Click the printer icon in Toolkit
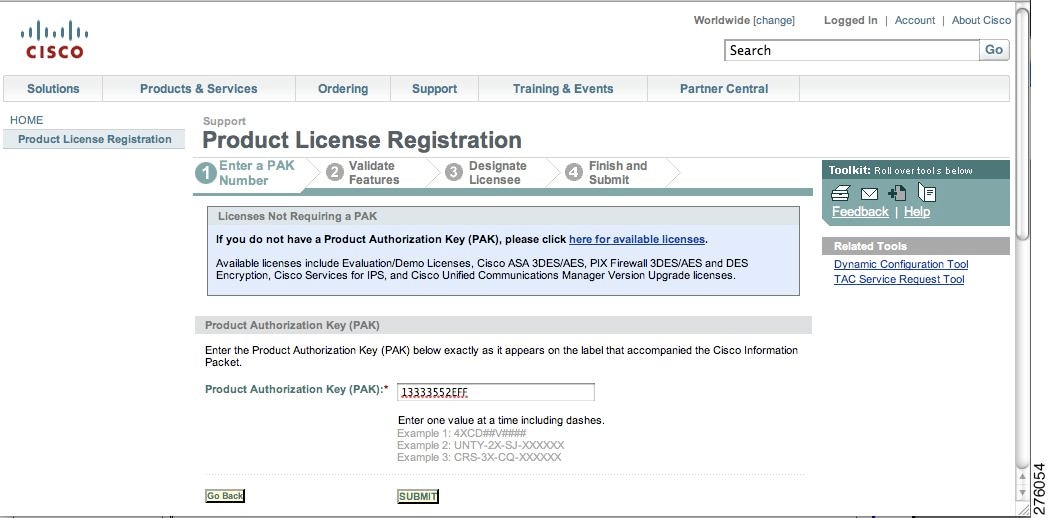Image resolution: width=1049 pixels, height=518 pixels. [x=840, y=193]
